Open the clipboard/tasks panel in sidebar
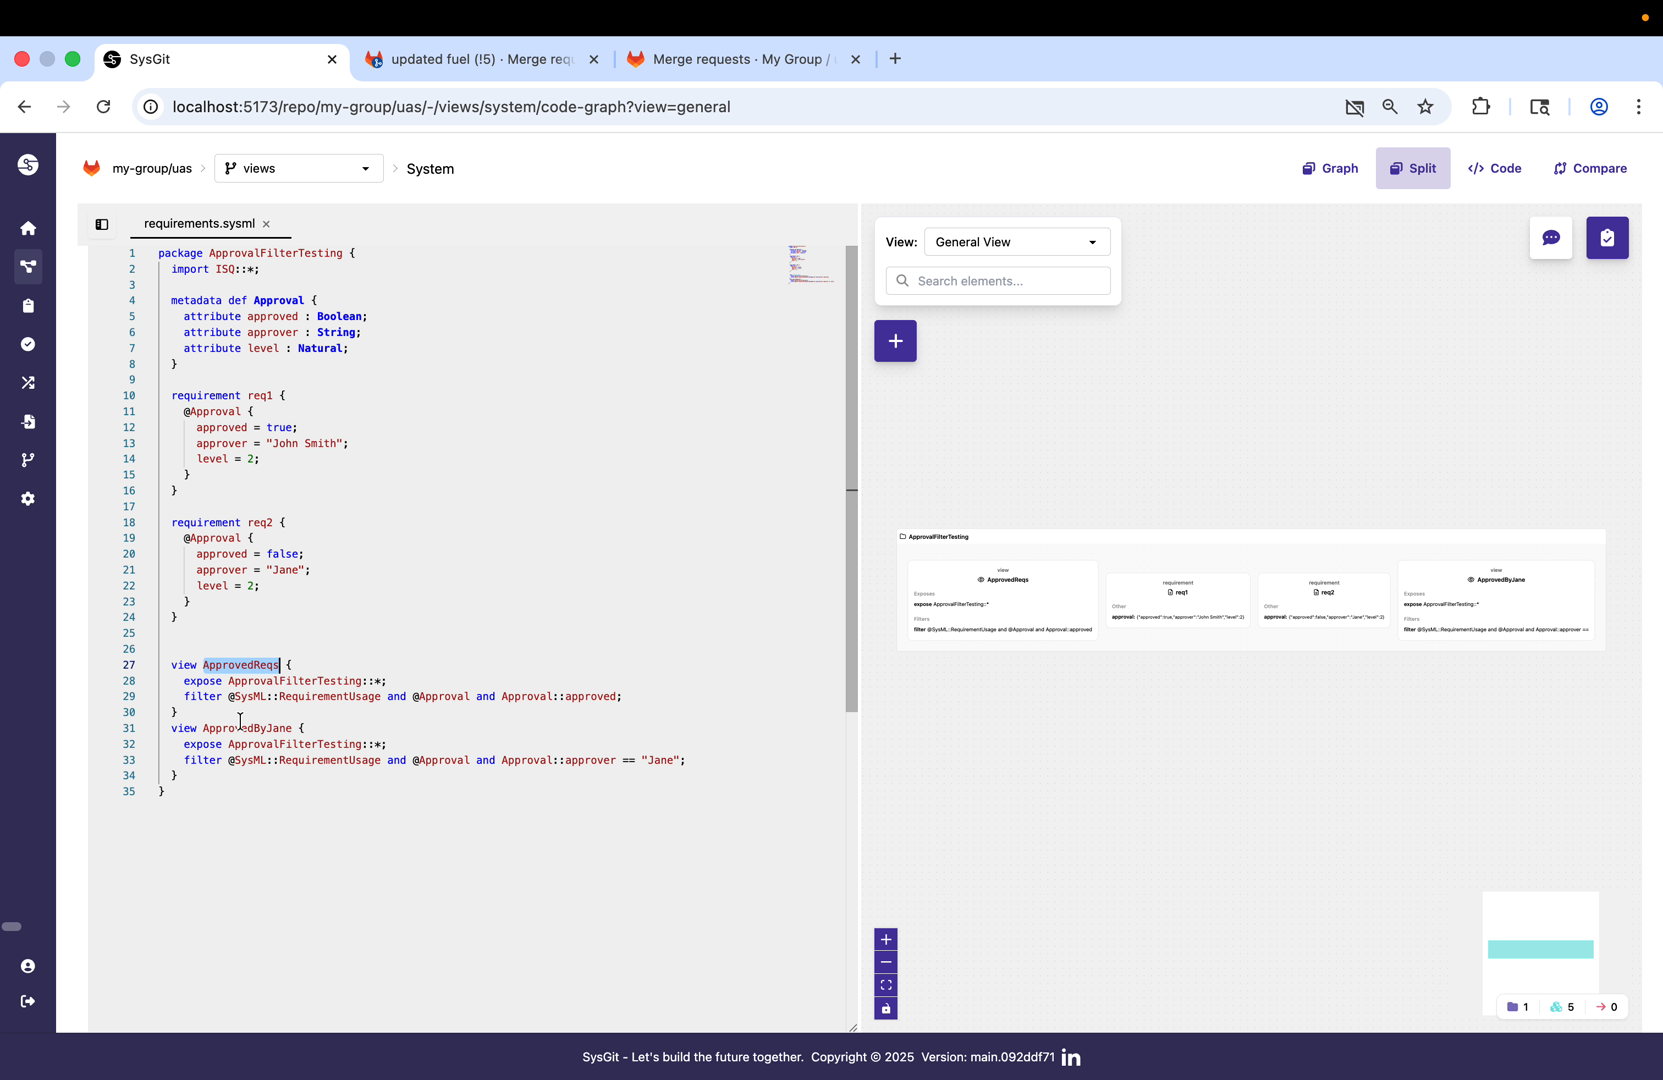Viewport: 1663px width, 1080px height. (28, 306)
